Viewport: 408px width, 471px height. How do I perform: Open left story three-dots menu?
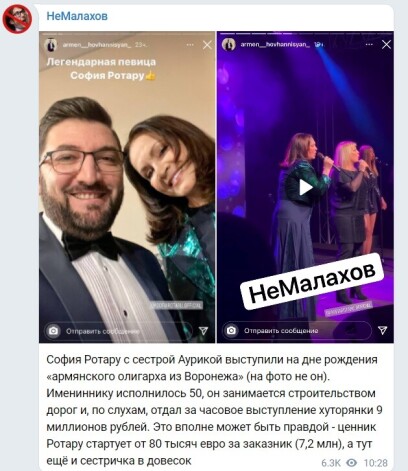[190, 45]
